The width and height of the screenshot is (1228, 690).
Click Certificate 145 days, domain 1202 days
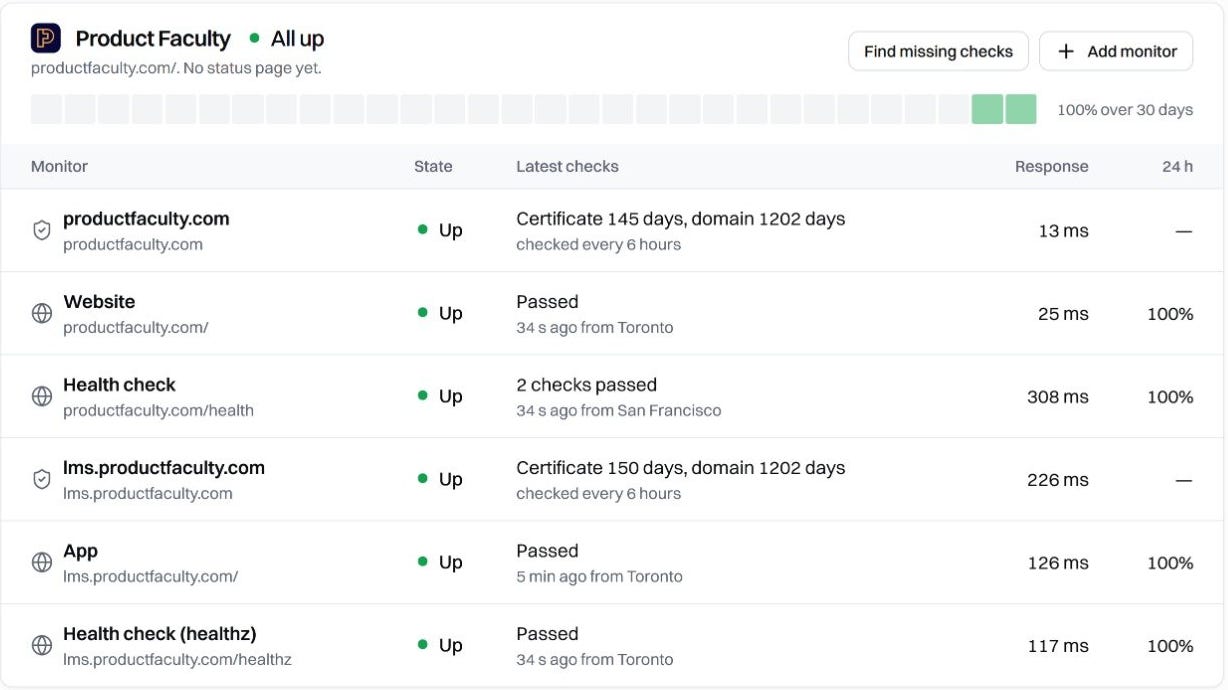(x=681, y=219)
